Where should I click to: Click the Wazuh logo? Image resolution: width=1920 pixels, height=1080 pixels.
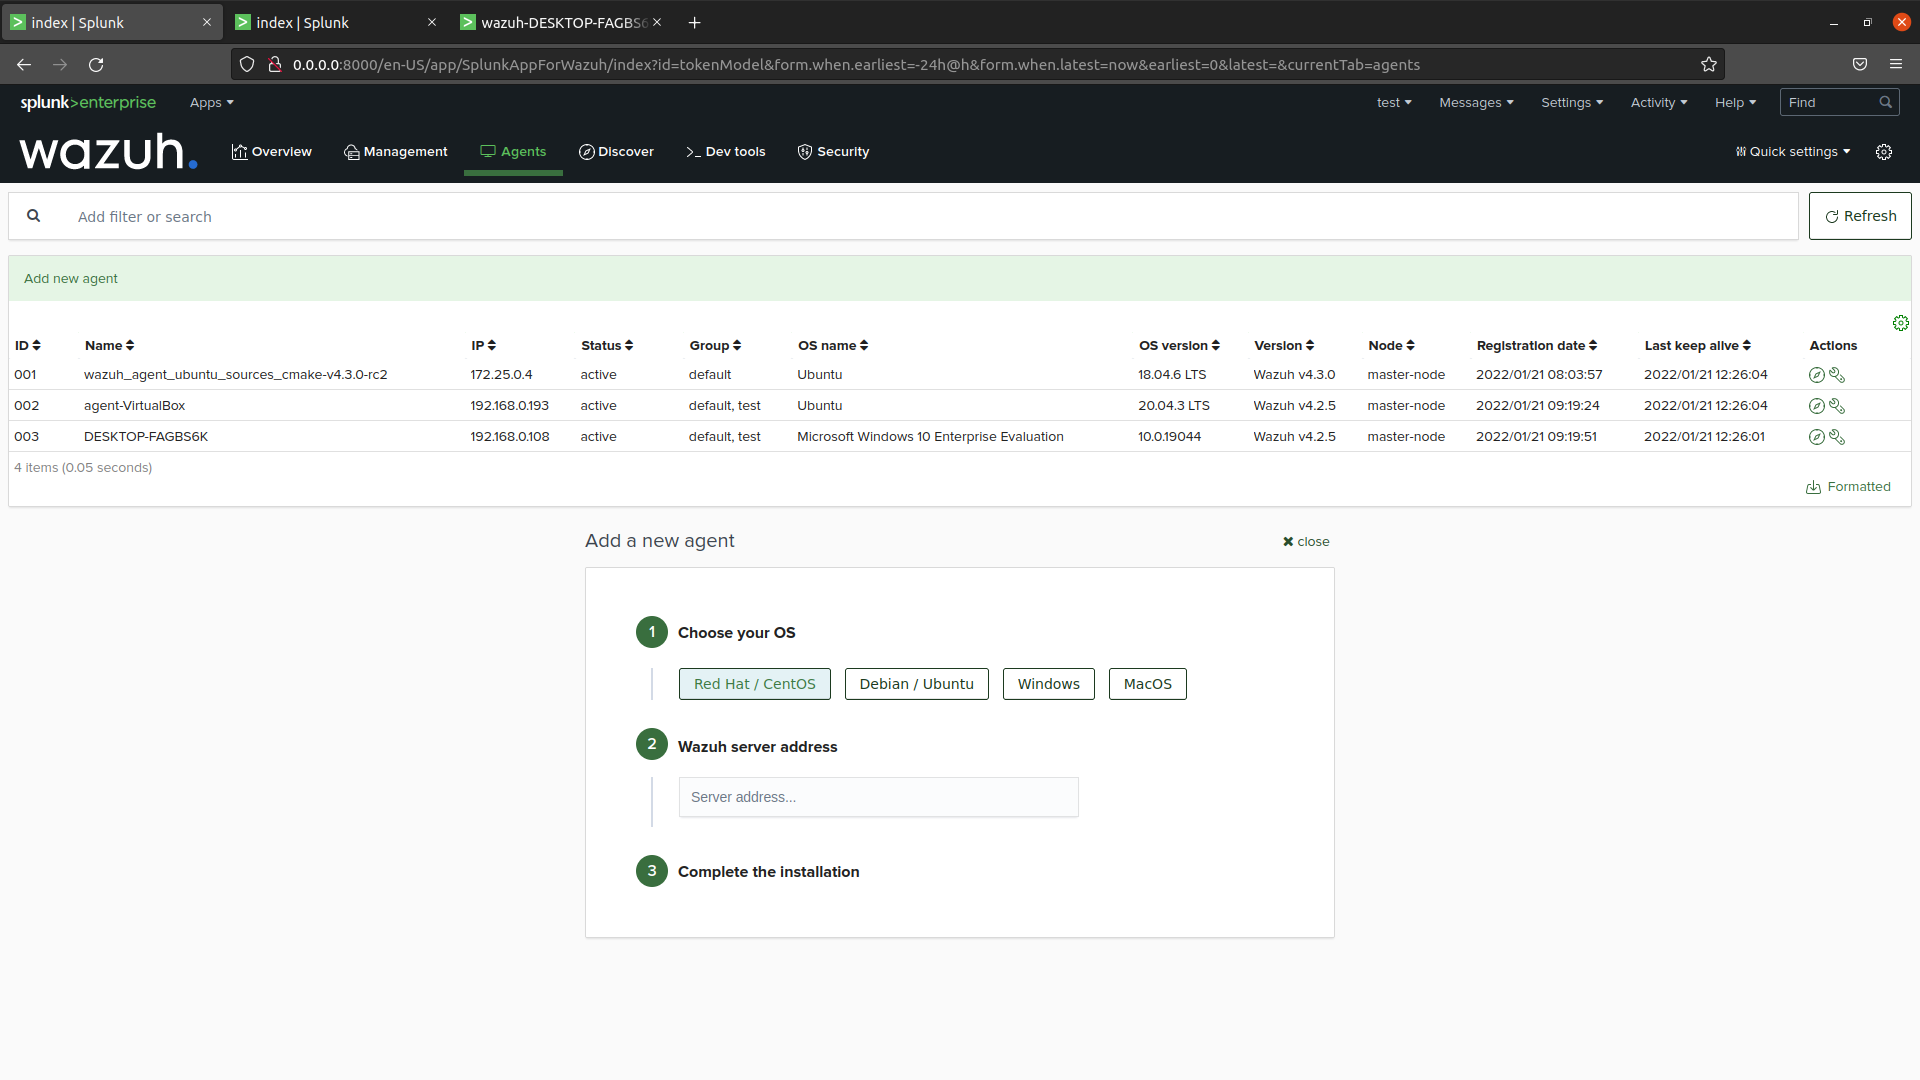click(108, 152)
